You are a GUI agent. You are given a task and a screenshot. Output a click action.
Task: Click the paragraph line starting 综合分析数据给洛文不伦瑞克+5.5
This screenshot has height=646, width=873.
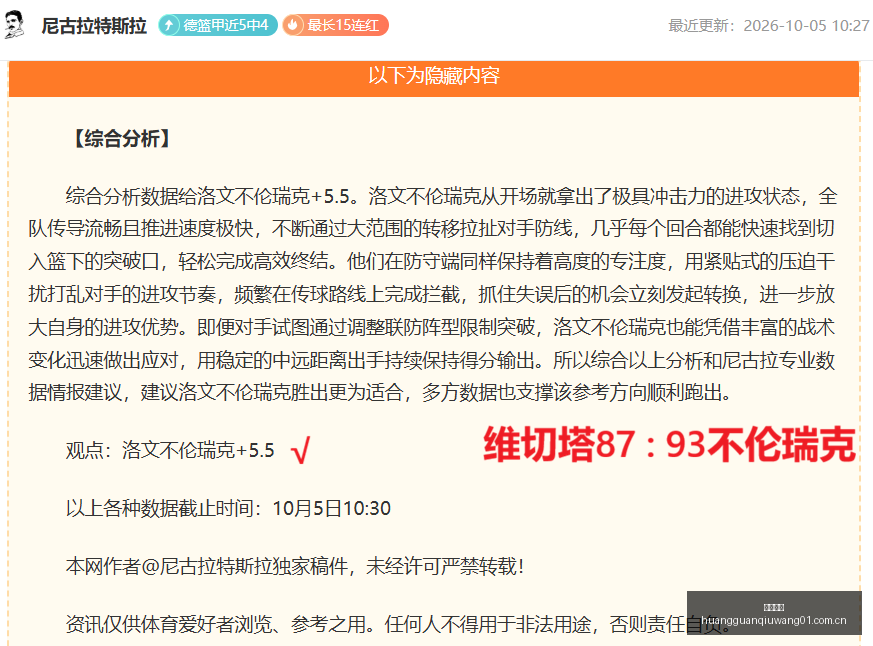click(x=452, y=196)
